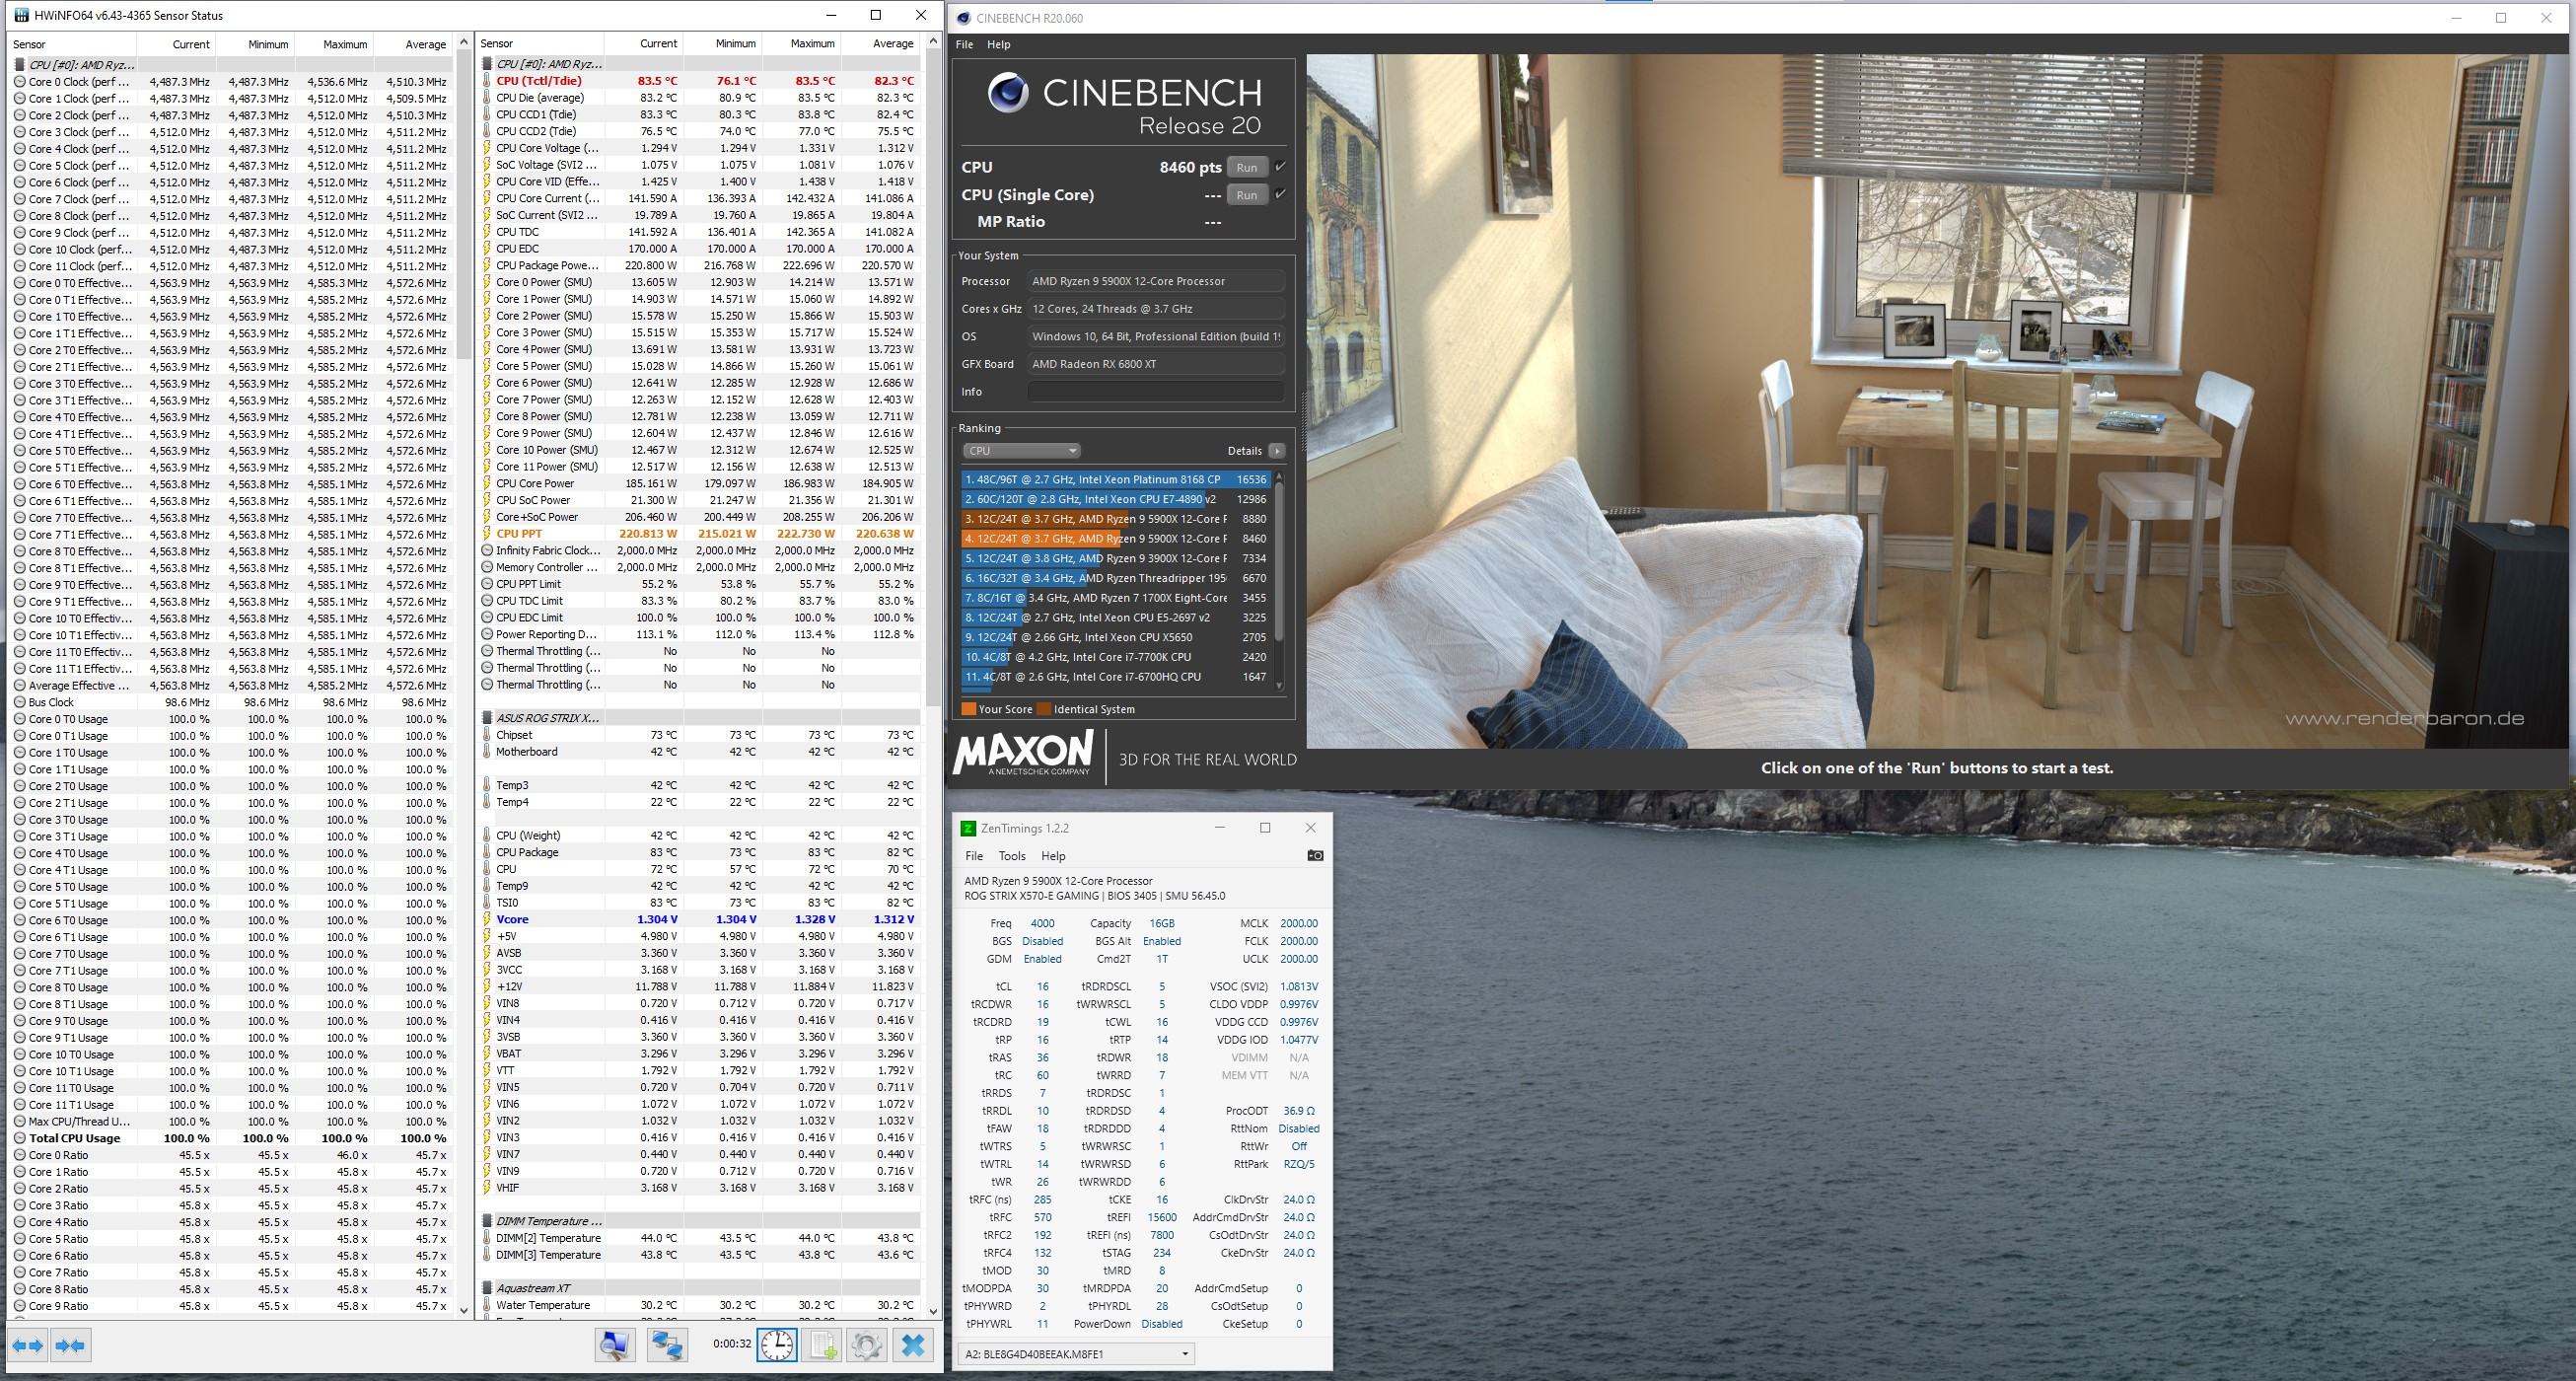The width and height of the screenshot is (2576, 1381).
Task: Click the Cinebench title bar logo
Action: tap(962, 18)
